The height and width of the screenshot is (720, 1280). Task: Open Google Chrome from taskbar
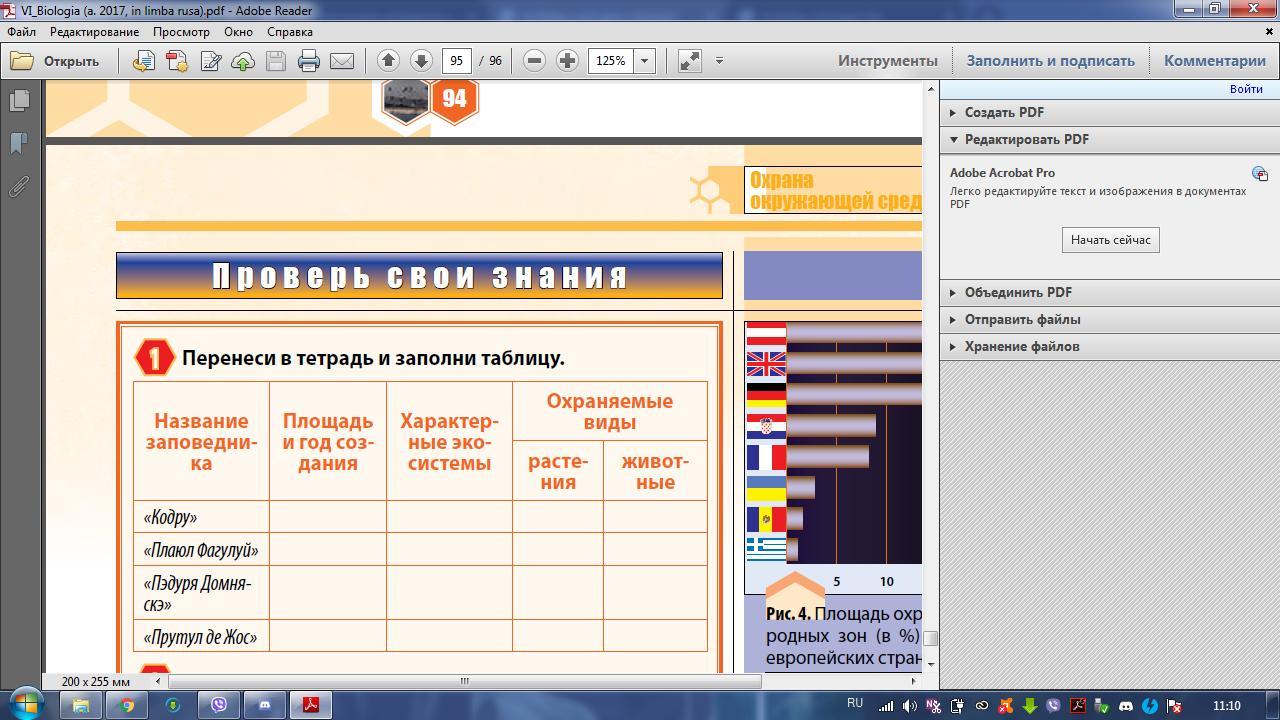[127, 705]
